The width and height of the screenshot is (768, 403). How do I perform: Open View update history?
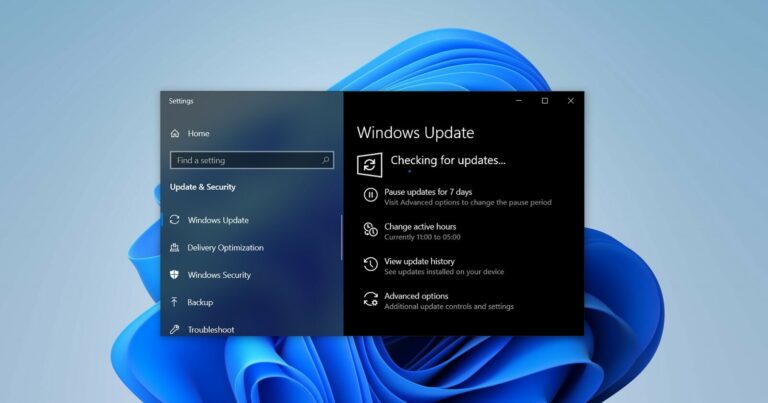(x=419, y=261)
